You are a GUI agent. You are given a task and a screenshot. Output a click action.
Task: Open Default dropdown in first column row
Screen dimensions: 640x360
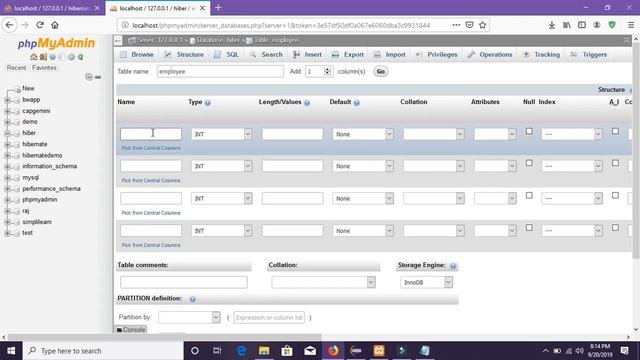(x=363, y=134)
